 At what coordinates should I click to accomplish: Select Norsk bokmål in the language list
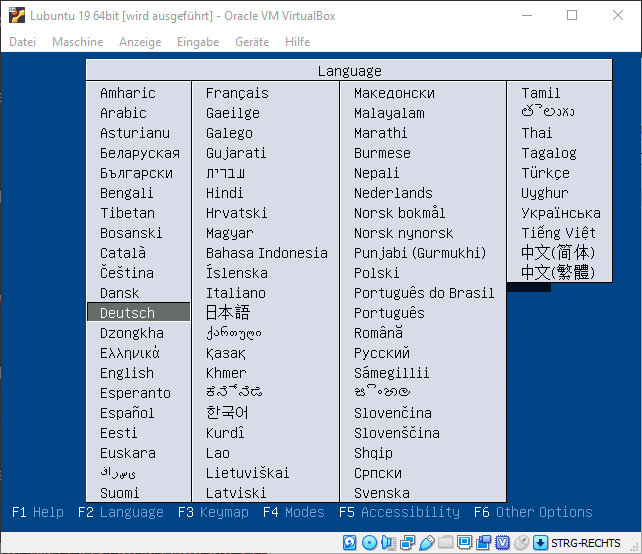[x=400, y=213]
